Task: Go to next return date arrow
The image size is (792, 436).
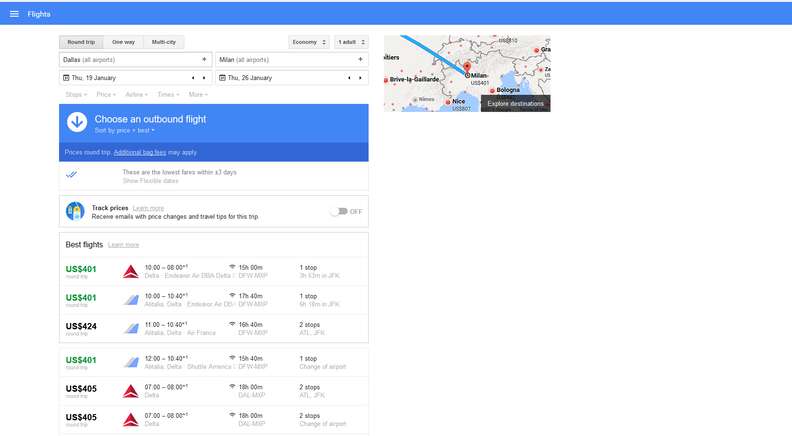Action: pyautogui.click(x=360, y=78)
